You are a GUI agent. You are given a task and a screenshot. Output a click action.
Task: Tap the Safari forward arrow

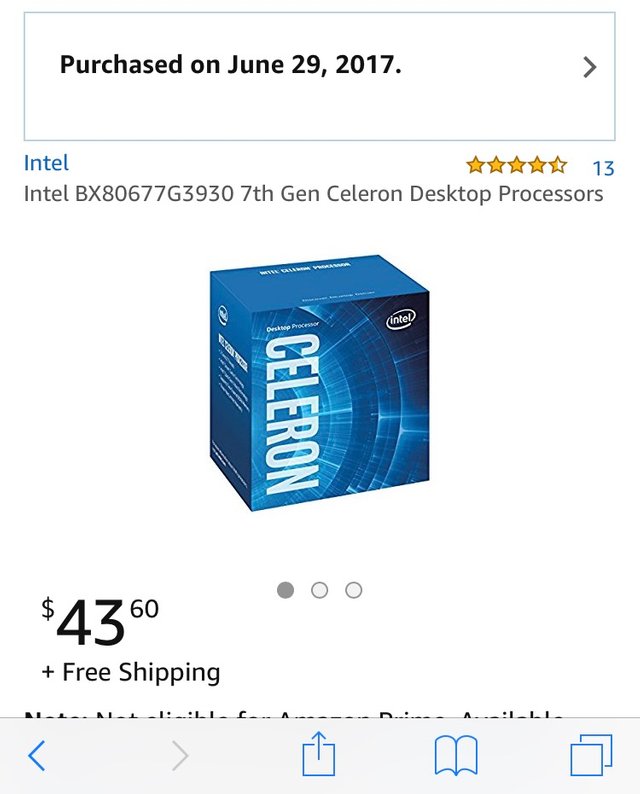[180, 756]
